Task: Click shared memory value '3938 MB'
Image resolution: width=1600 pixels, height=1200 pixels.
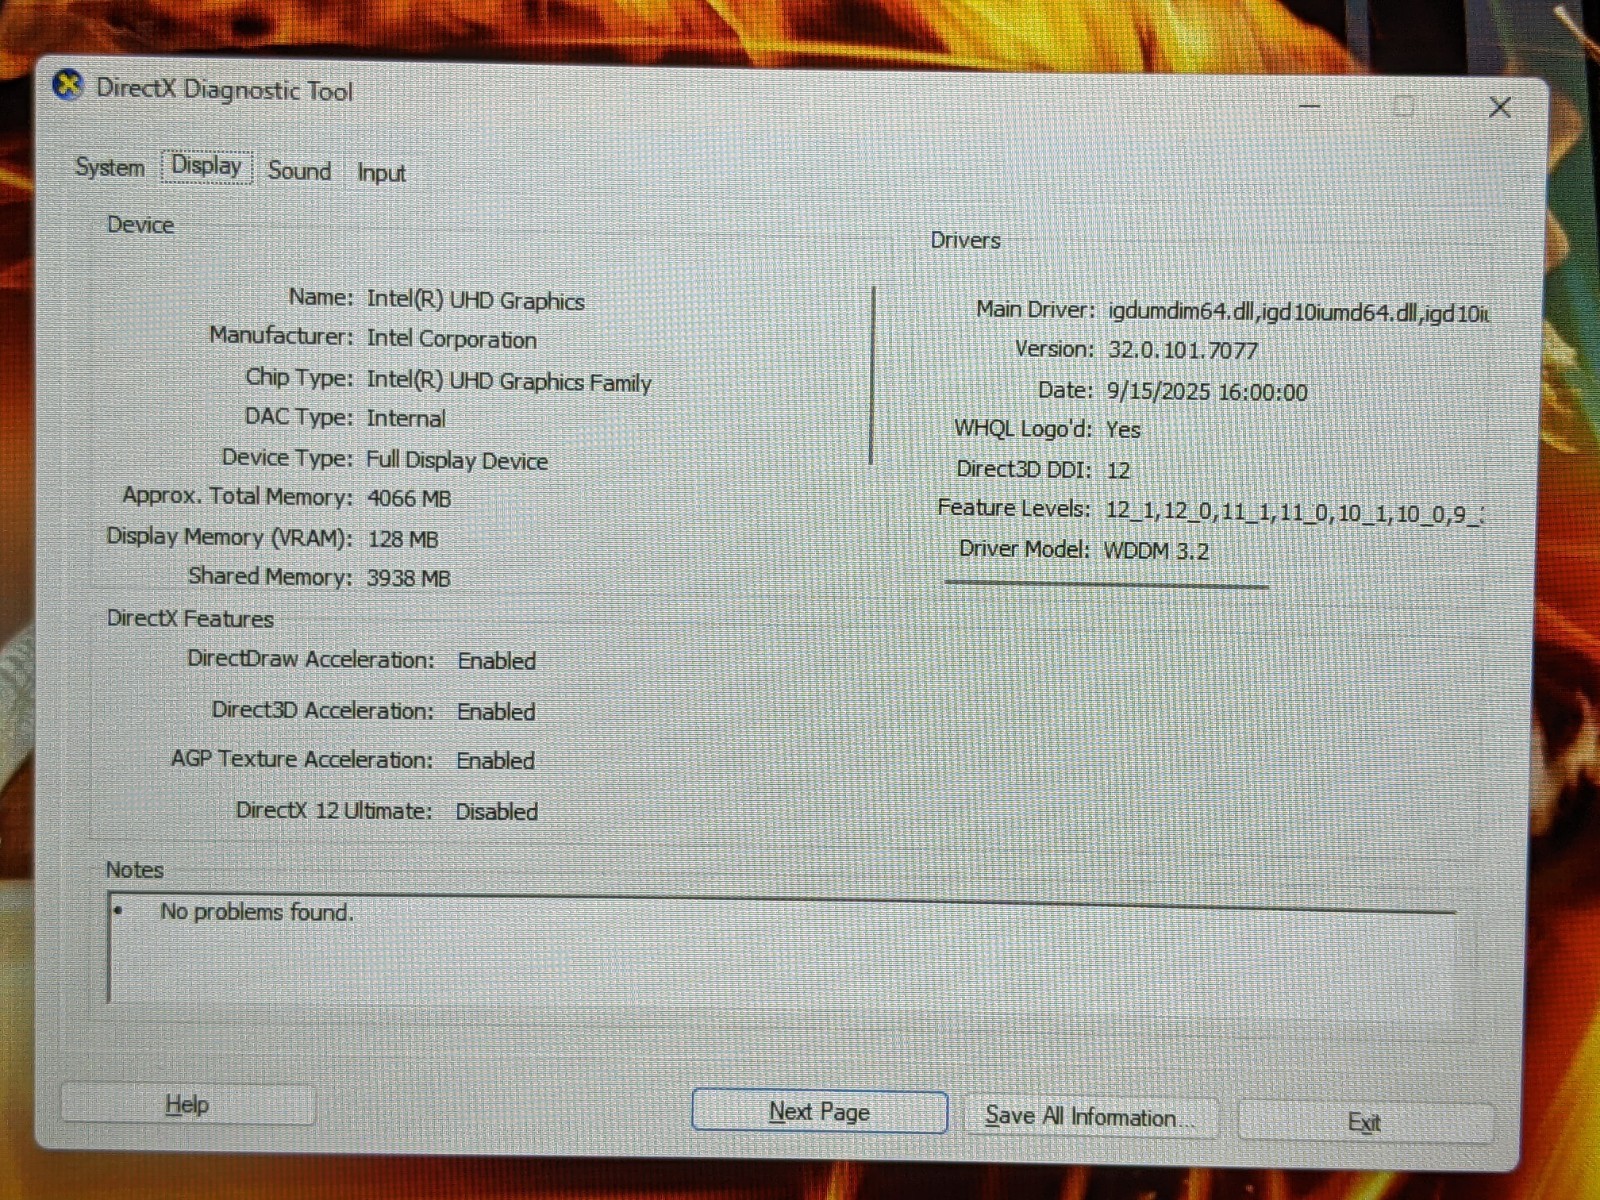Action: click(x=408, y=578)
